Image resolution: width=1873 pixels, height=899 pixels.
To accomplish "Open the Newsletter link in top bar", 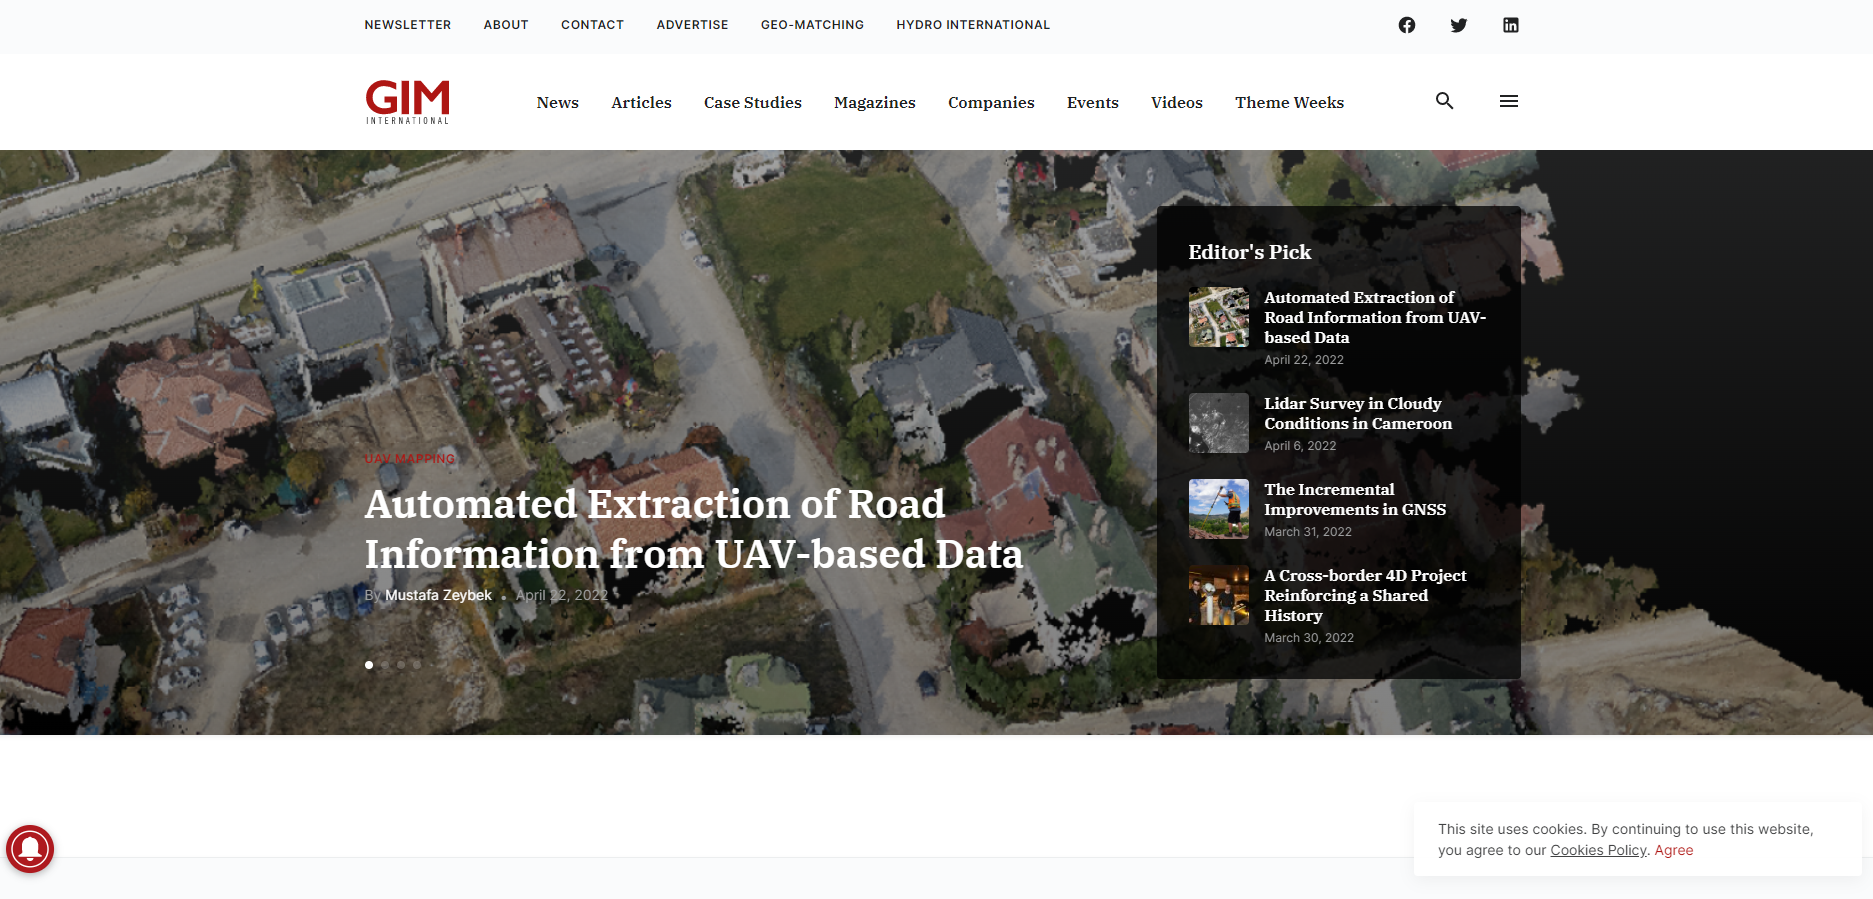I will pyautogui.click(x=407, y=25).
